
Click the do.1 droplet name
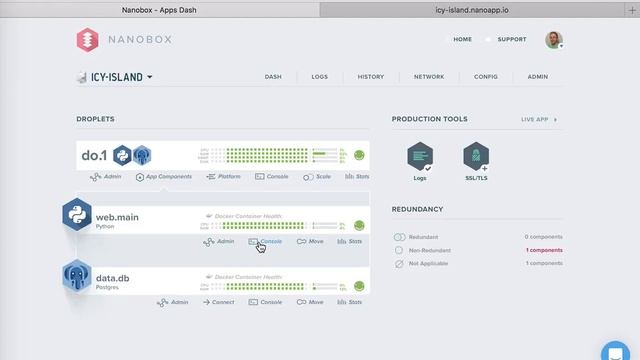pos(94,156)
